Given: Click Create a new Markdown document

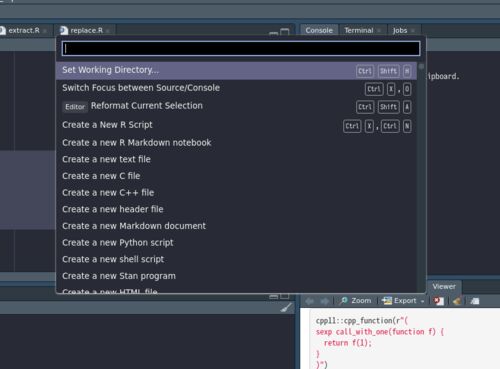Looking at the screenshot, I should (x=236, y=226).
